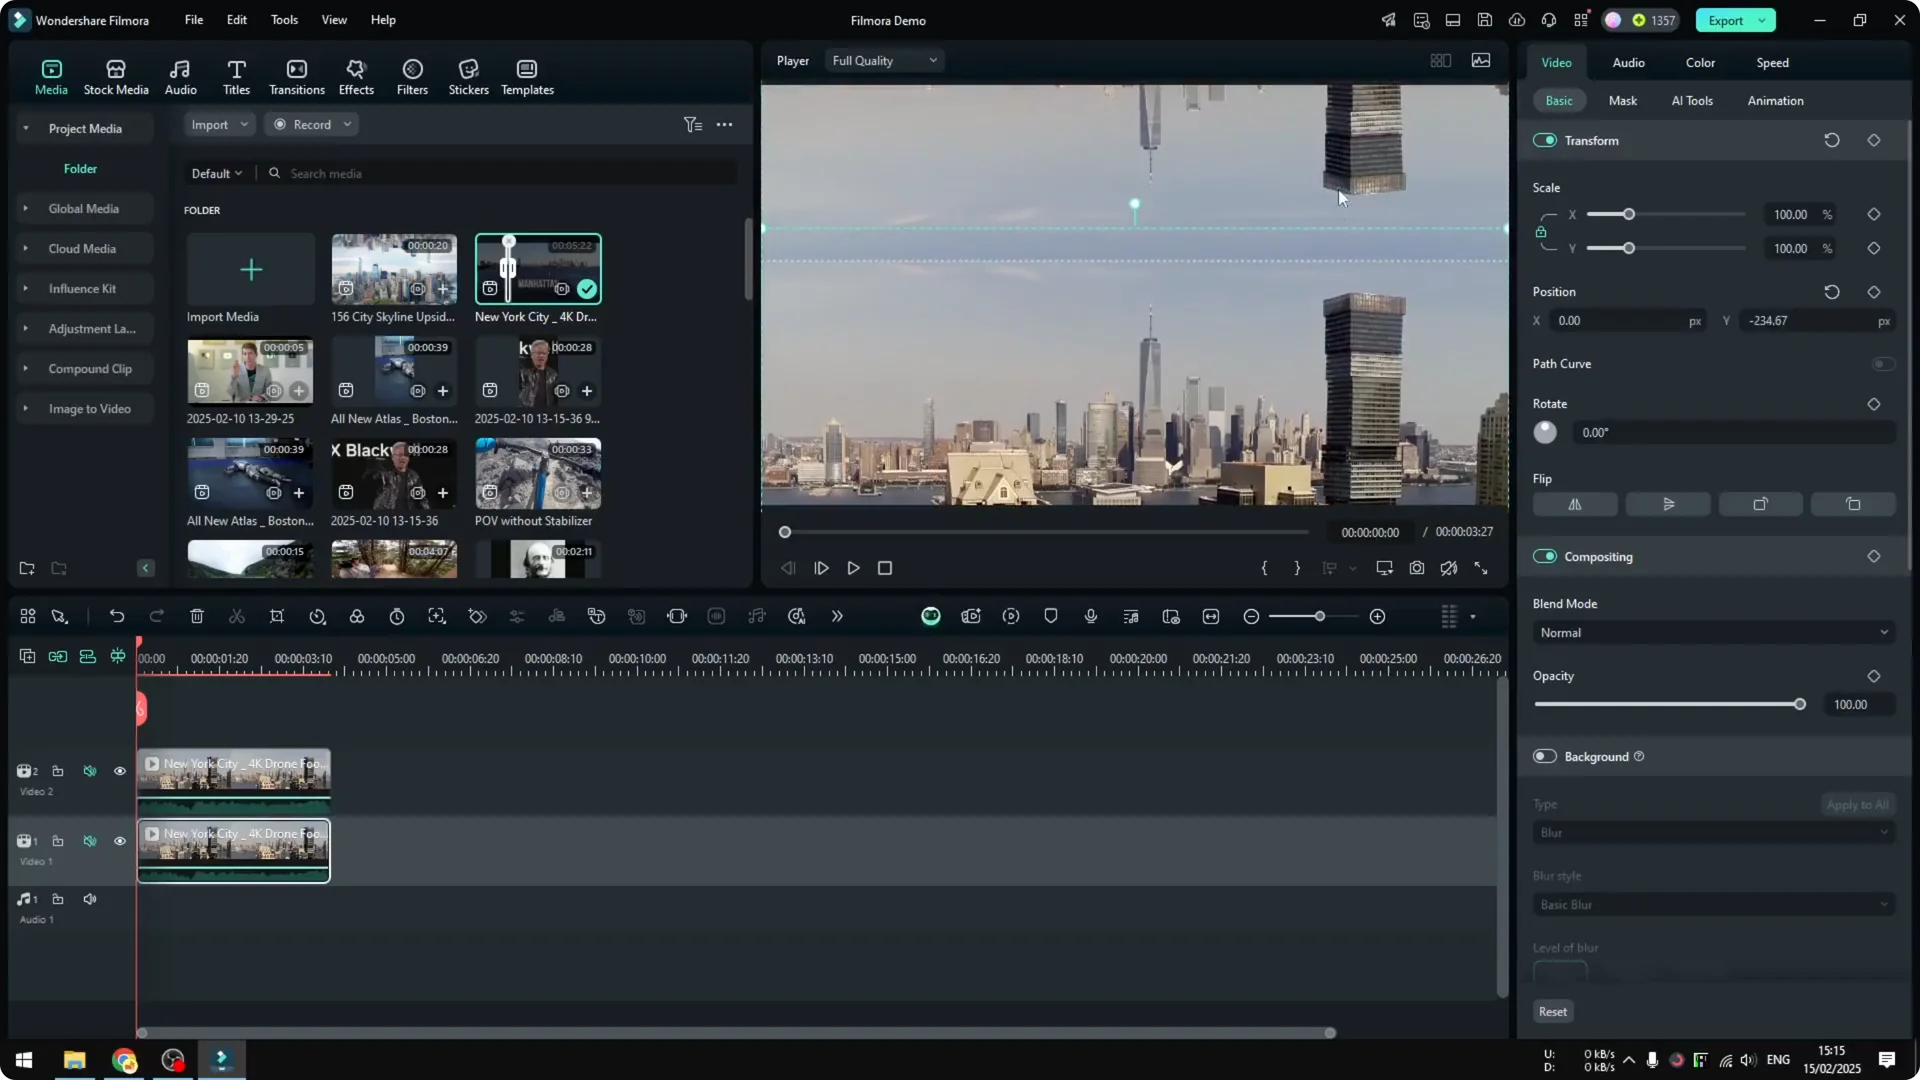Select the Effects panel icon
This screenshot has height=1080, width=1920.
coord(356,76)
